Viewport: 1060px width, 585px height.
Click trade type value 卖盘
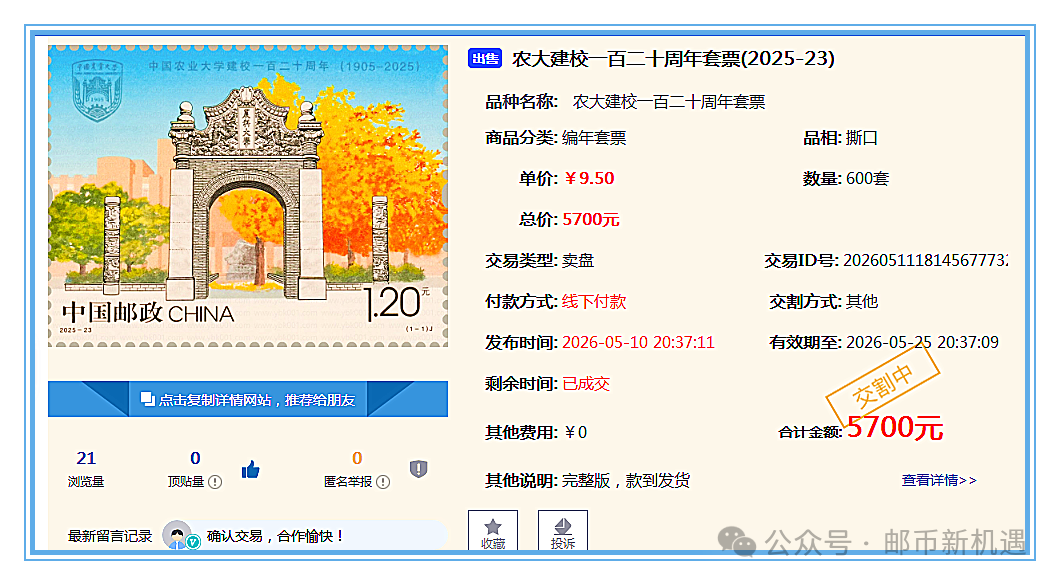[578, 260]
